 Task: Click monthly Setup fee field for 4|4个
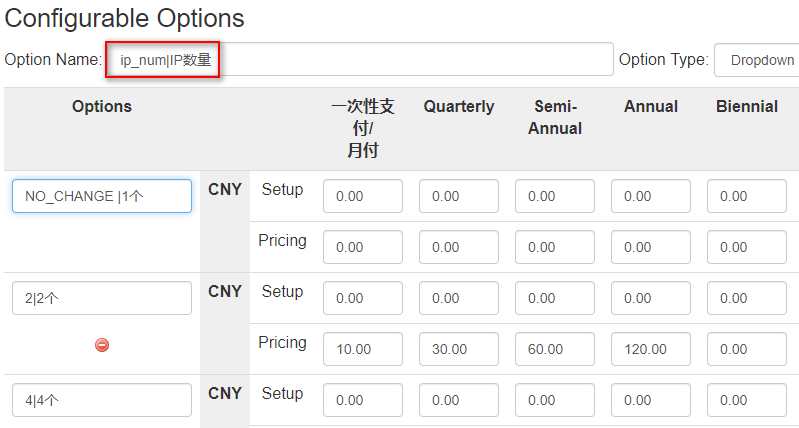pyautogui.click(x=363, y=400)
